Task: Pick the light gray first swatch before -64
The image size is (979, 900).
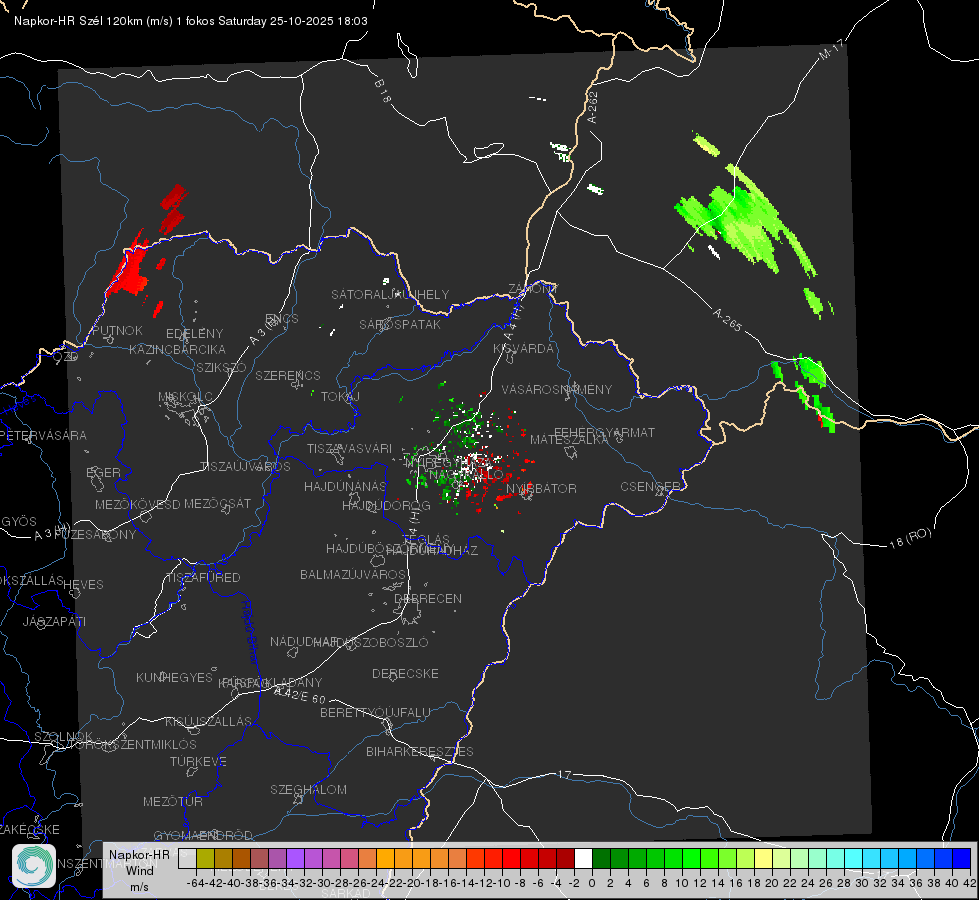Action: 187,858
